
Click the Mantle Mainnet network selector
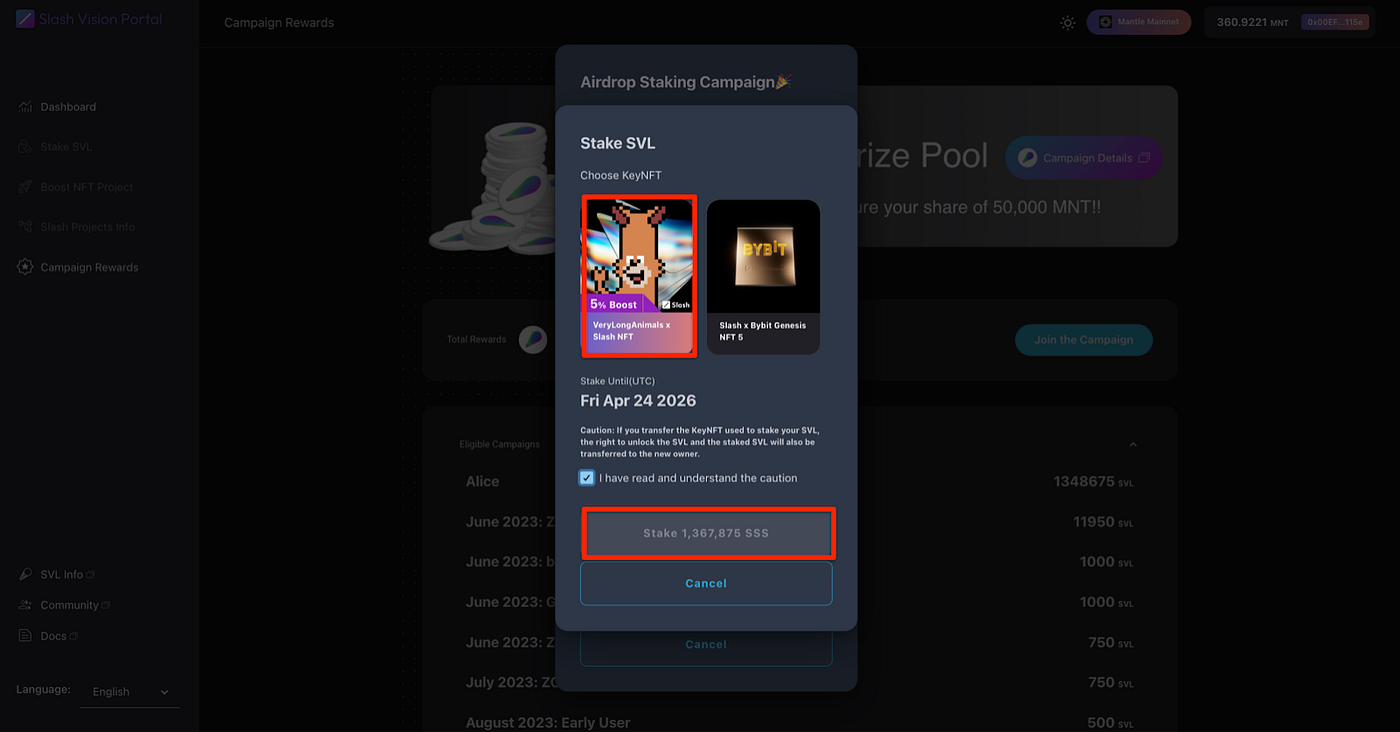coord(1138,22)
